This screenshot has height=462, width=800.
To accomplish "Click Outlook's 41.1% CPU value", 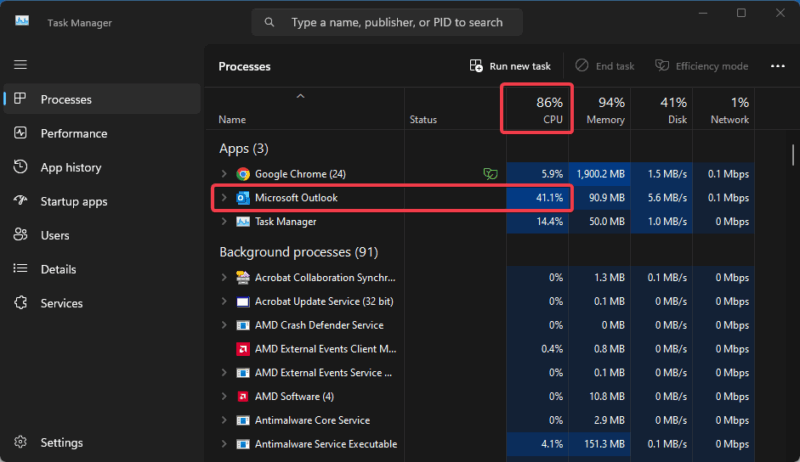I will pos(537,198).
